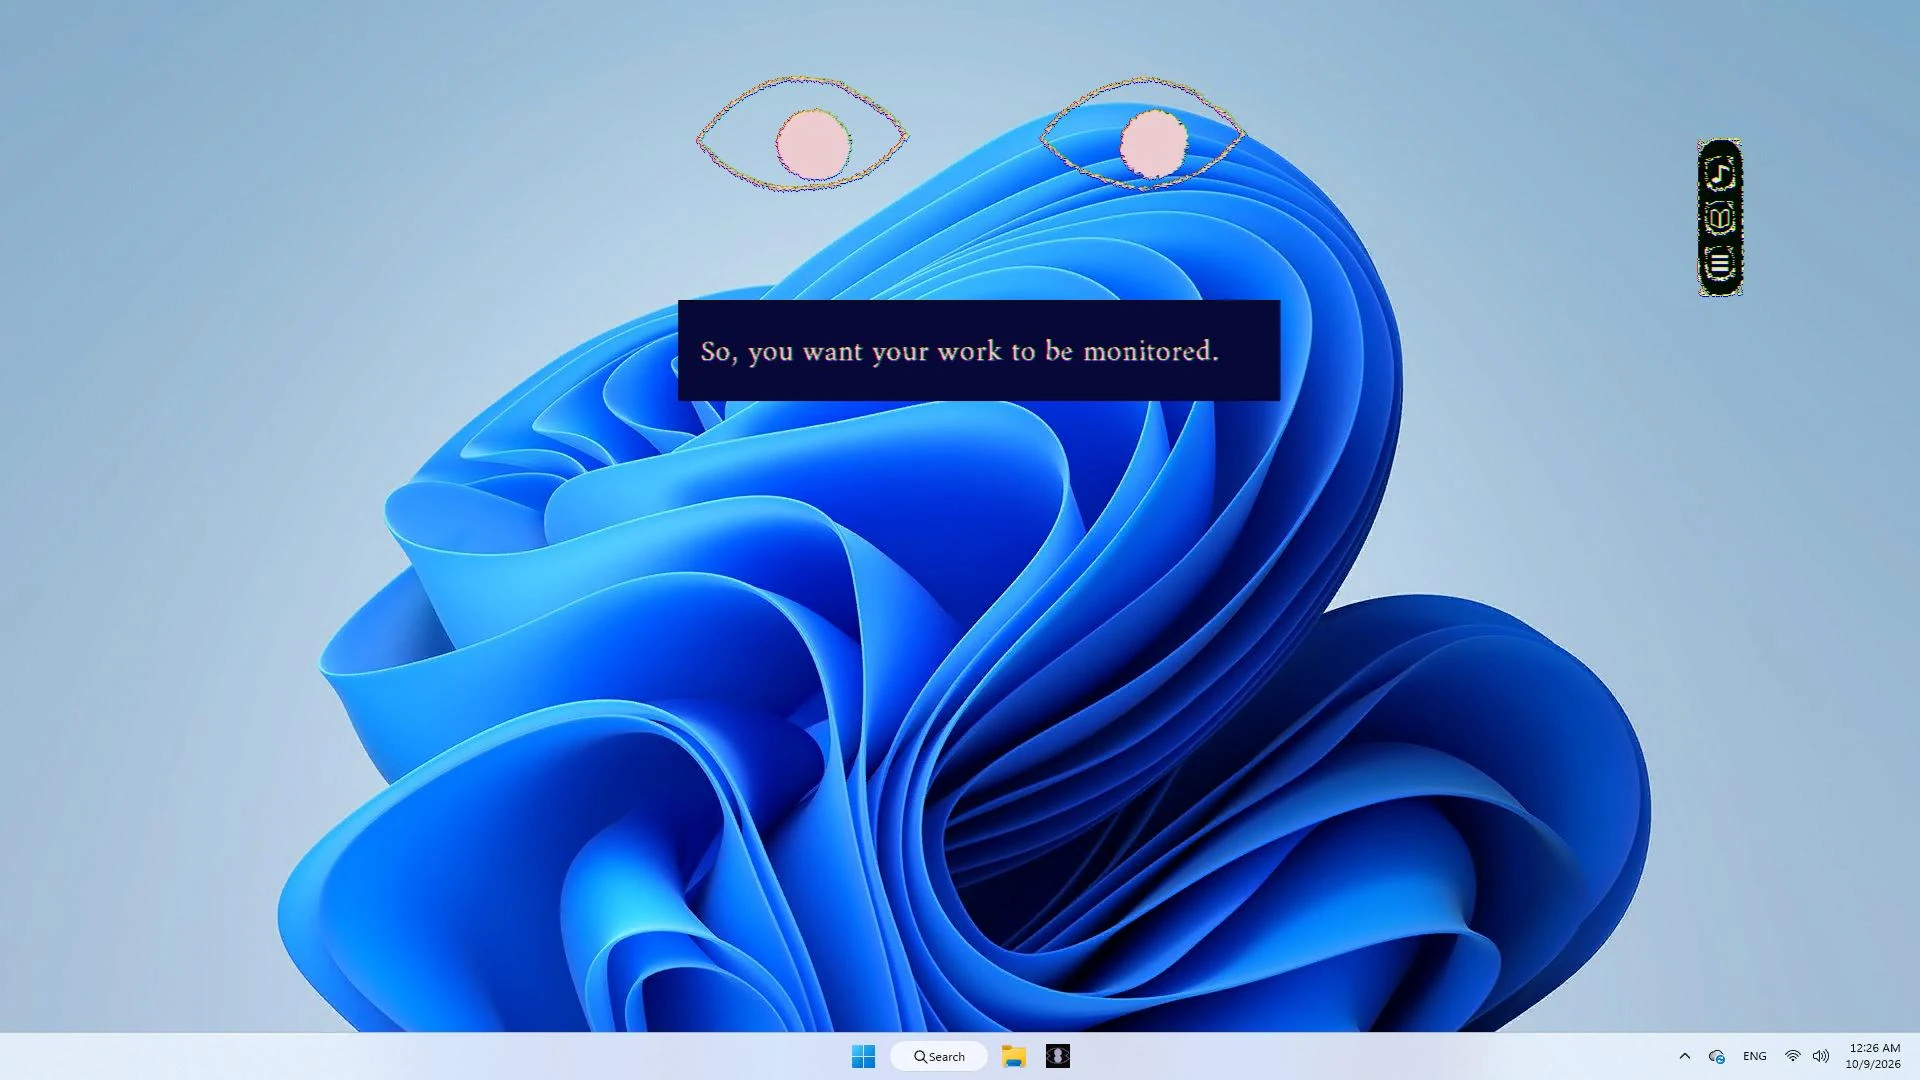This screenshot has height=1080, width=1920.
Task: Click the music note icon in overlay panel
Action: 1719,174
